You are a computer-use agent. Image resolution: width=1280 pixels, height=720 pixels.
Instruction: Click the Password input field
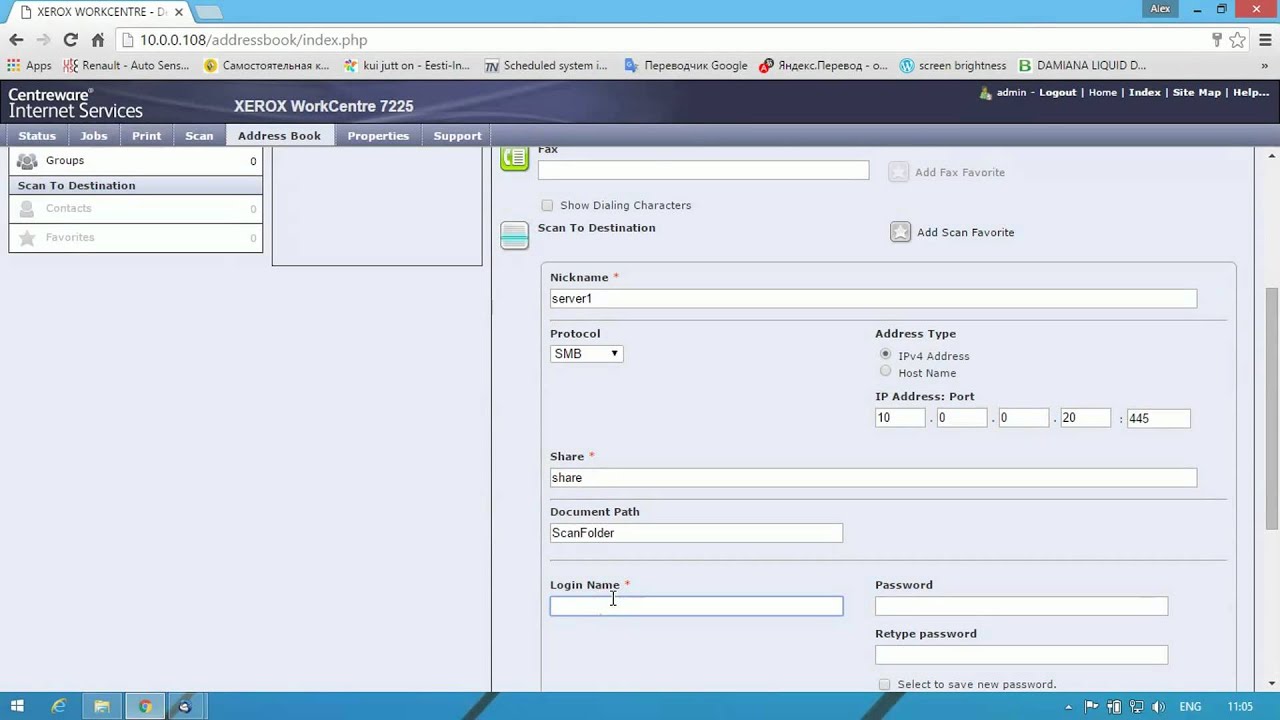click(x=1021, y=606)
